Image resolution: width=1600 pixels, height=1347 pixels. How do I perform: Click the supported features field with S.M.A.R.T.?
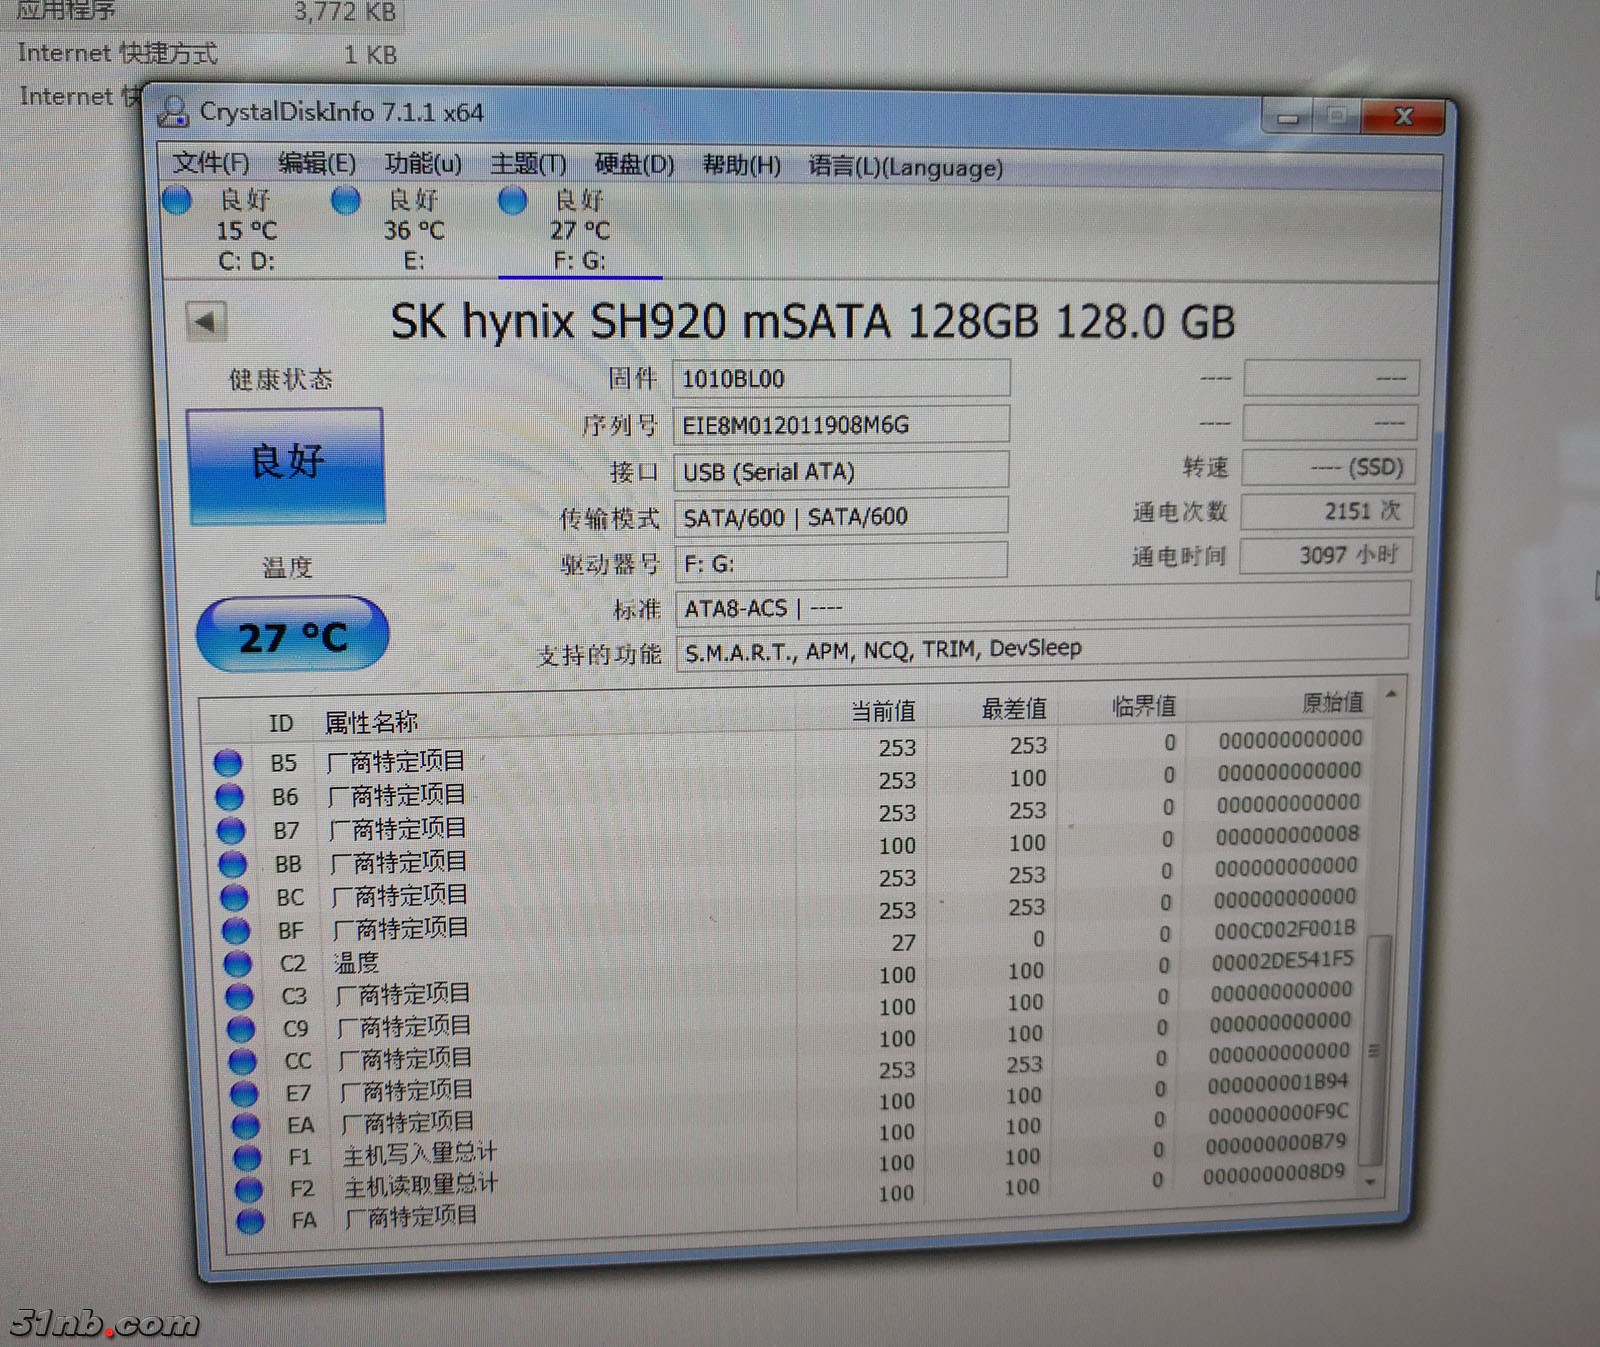point(1043,649)
